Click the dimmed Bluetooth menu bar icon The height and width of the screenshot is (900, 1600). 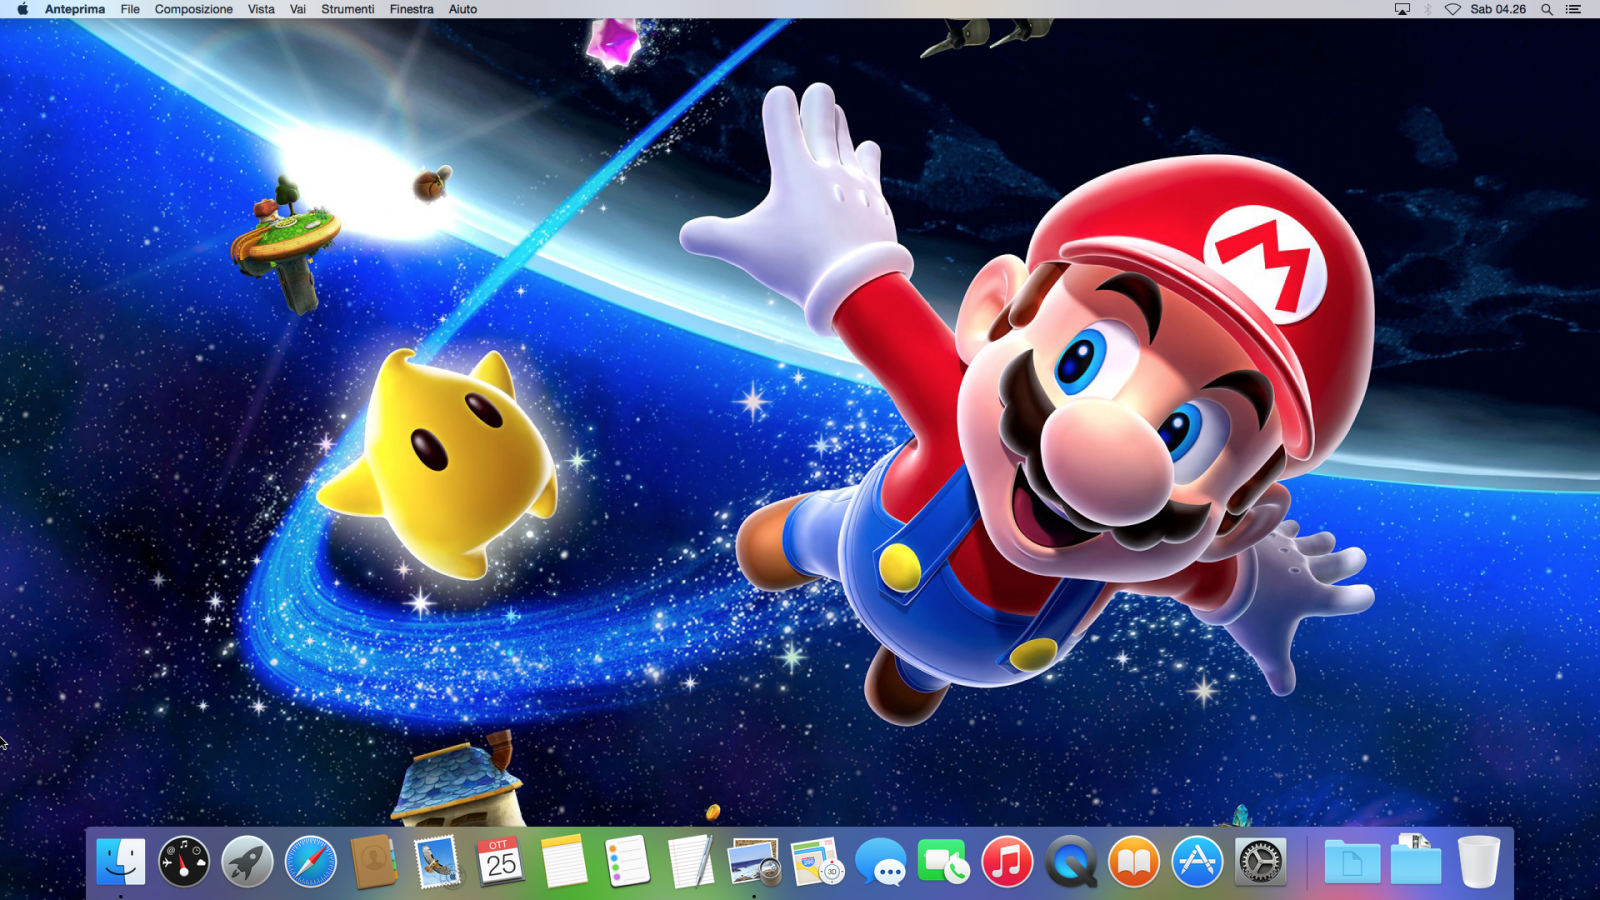click(1428, 9)
